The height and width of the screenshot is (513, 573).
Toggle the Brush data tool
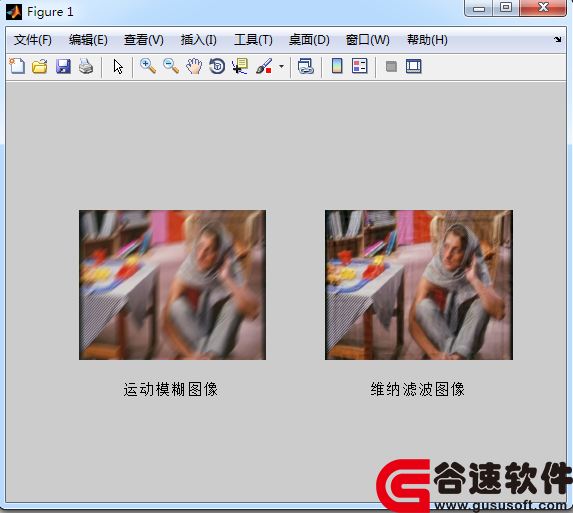[264, 66]
